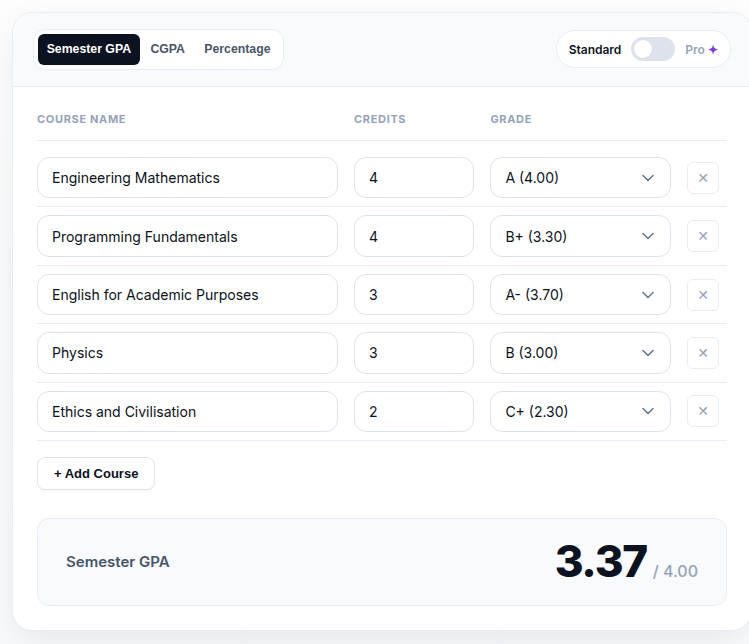Remove the Engineering Mathematics course row
Screen dimensions: 749x644
click(703, 178)
